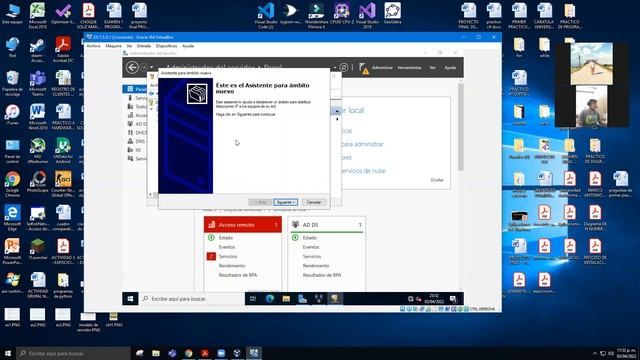Open VirtualBox Archivo menu

point(93,46)
